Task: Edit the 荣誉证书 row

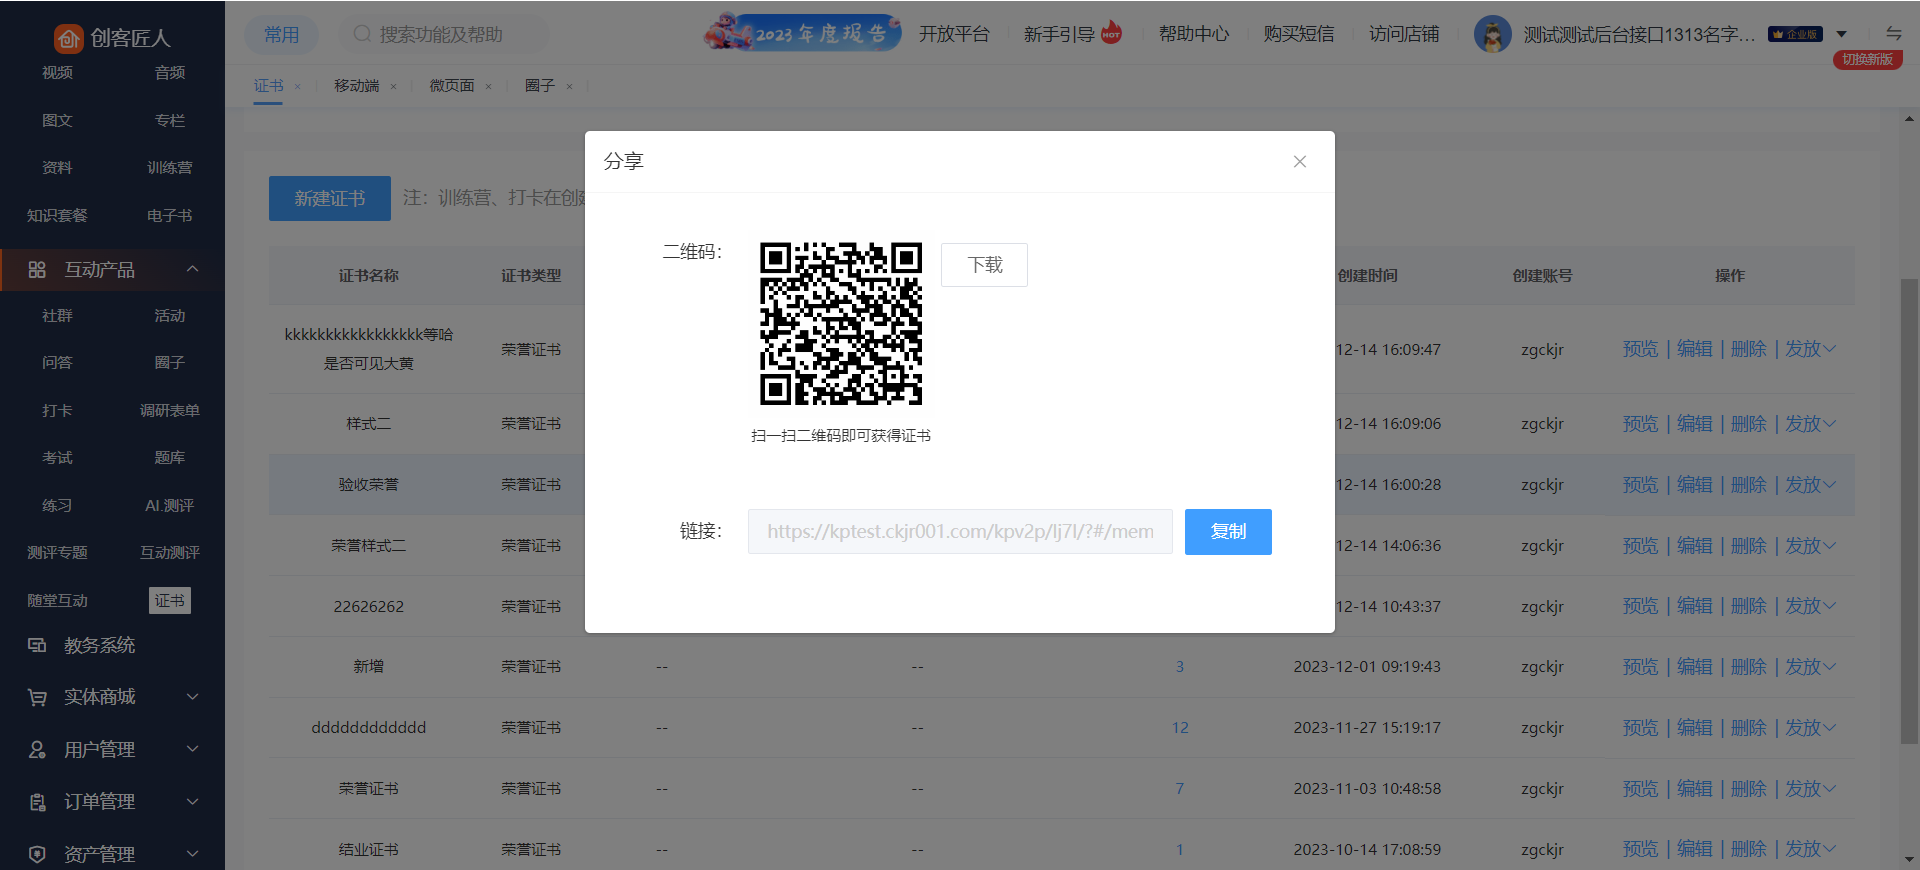Action: click(x=1695, y=789)
